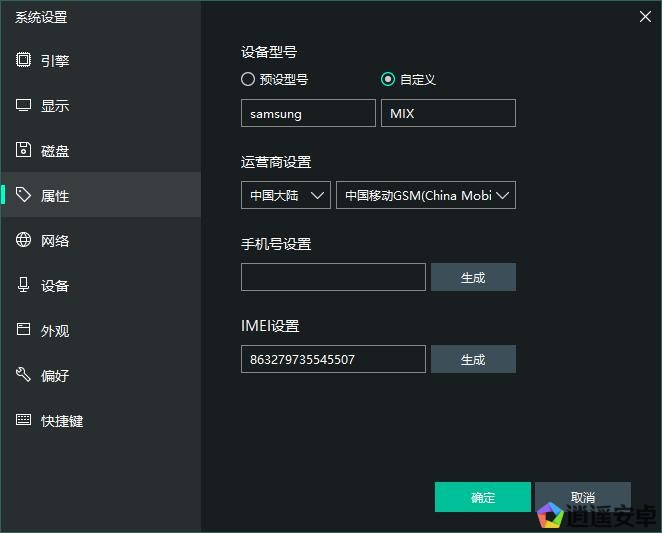Click the 偏好 (Preferences) wrench icon
Viewport: 662px width, 533px height.
(24, 375)
